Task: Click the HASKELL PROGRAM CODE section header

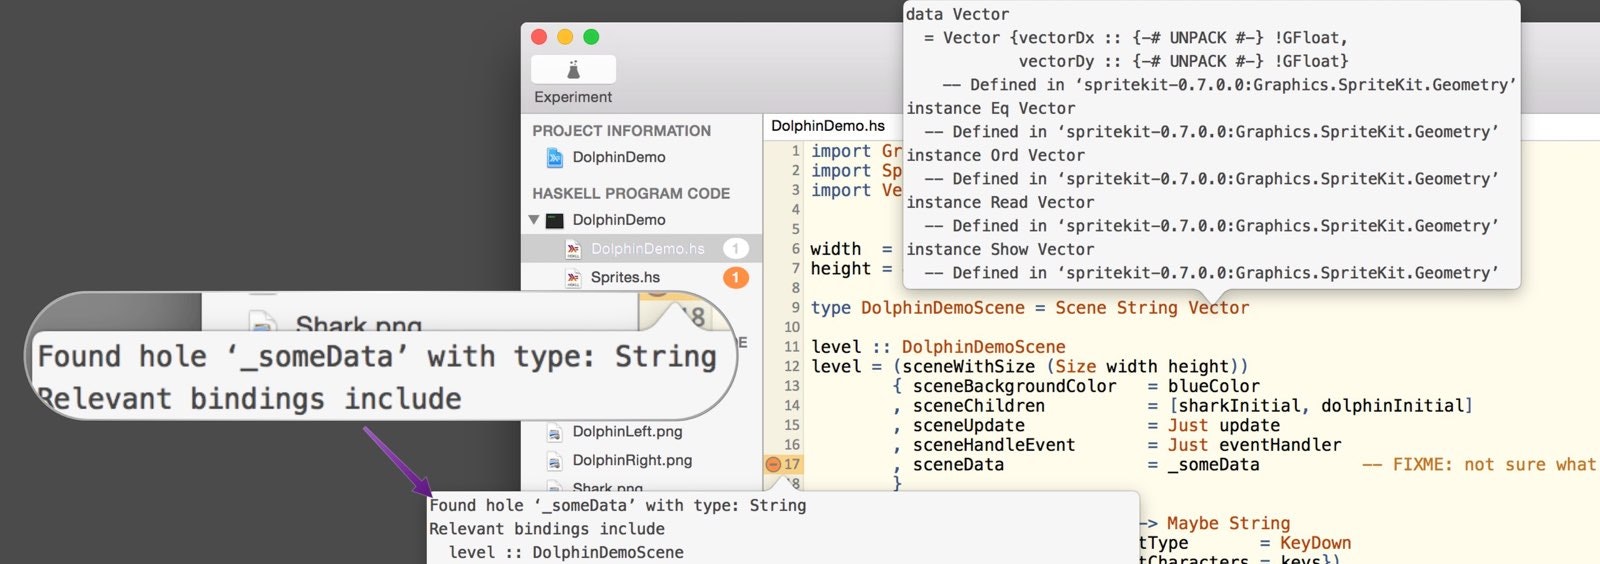Action: (631, 193)
